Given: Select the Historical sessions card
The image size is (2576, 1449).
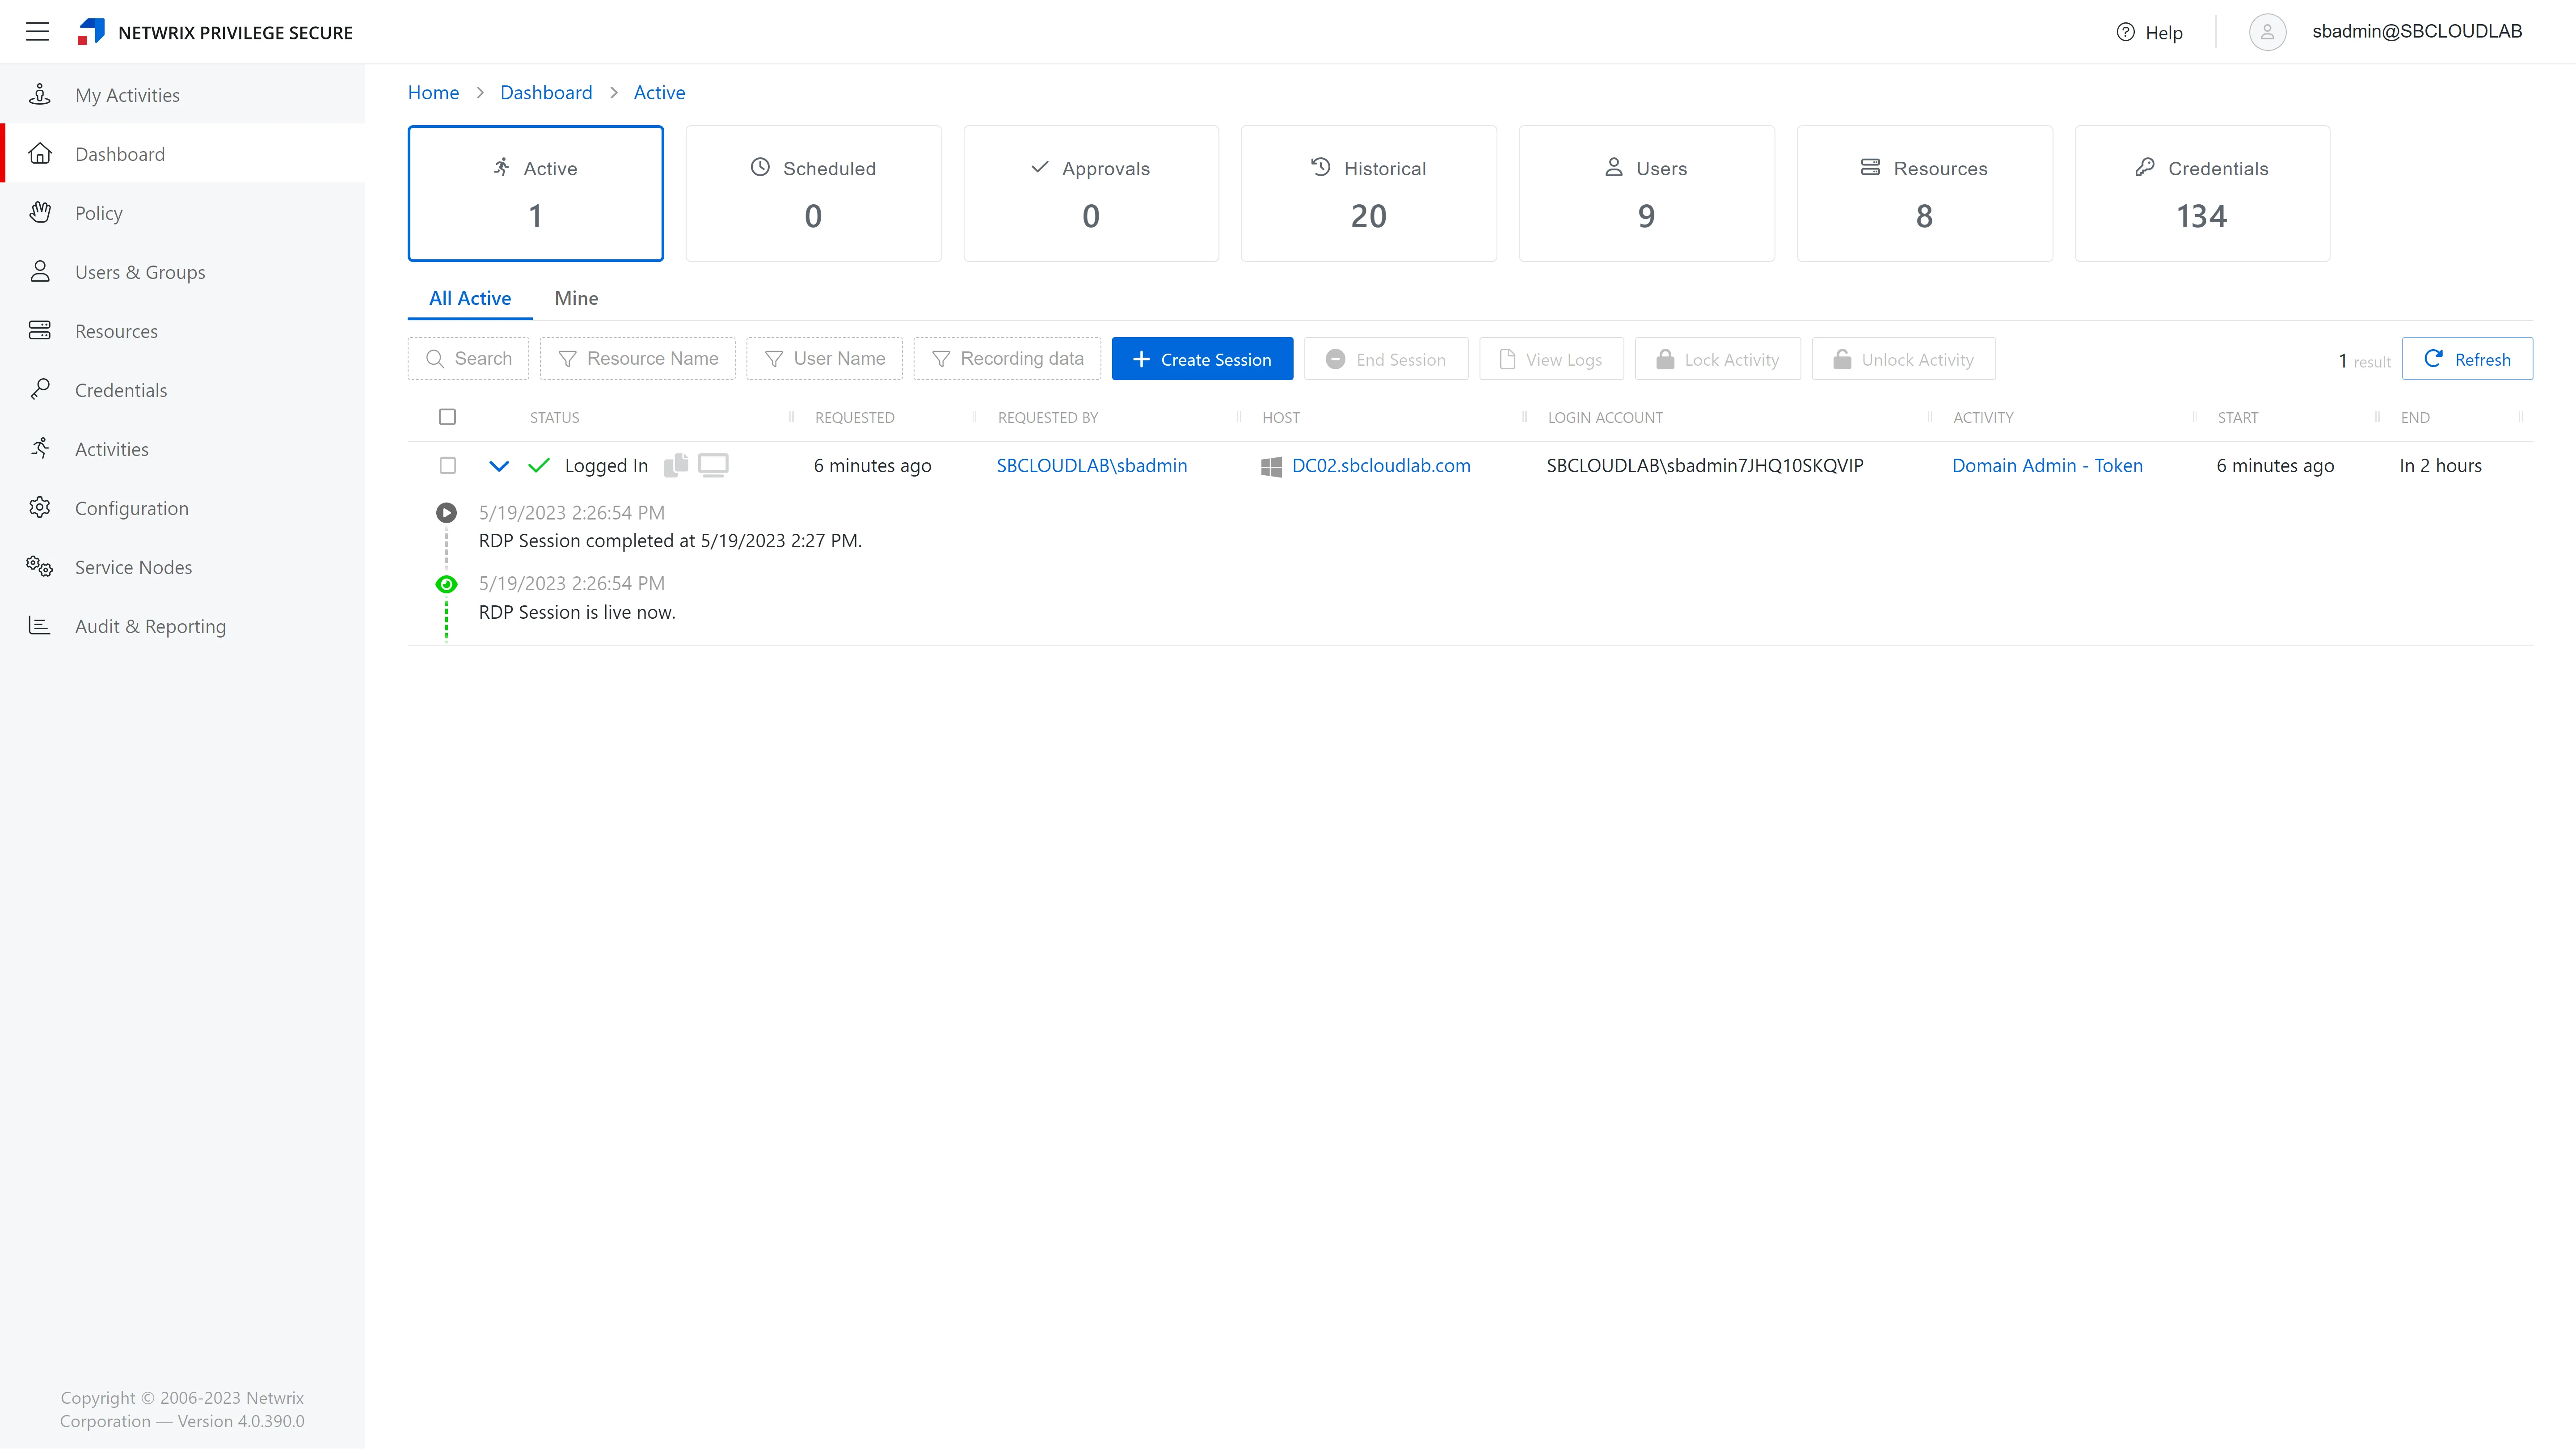Looking at the screenshot, I should 1369,193.
